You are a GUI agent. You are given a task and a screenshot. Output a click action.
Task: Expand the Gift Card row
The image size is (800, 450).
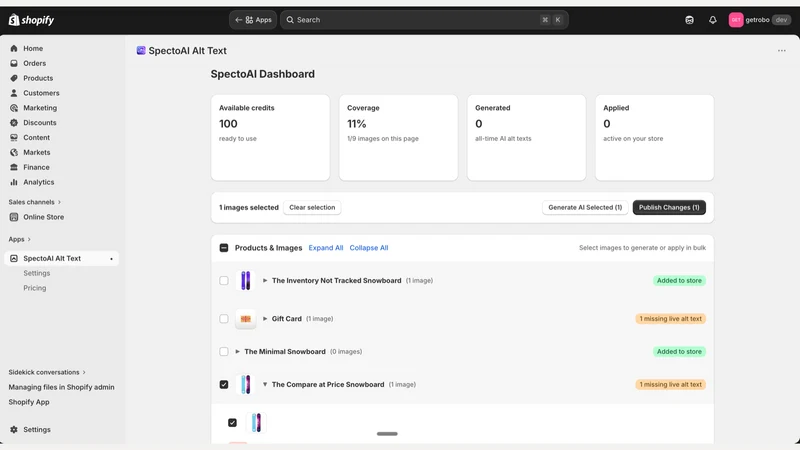click(x=265, y=318)
